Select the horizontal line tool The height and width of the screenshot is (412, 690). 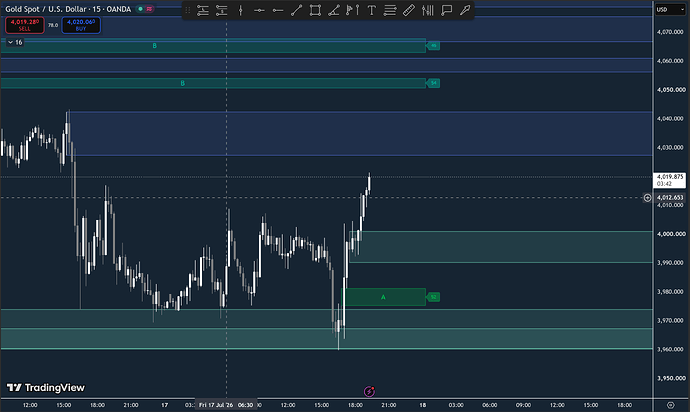click(x=259, y=10)
